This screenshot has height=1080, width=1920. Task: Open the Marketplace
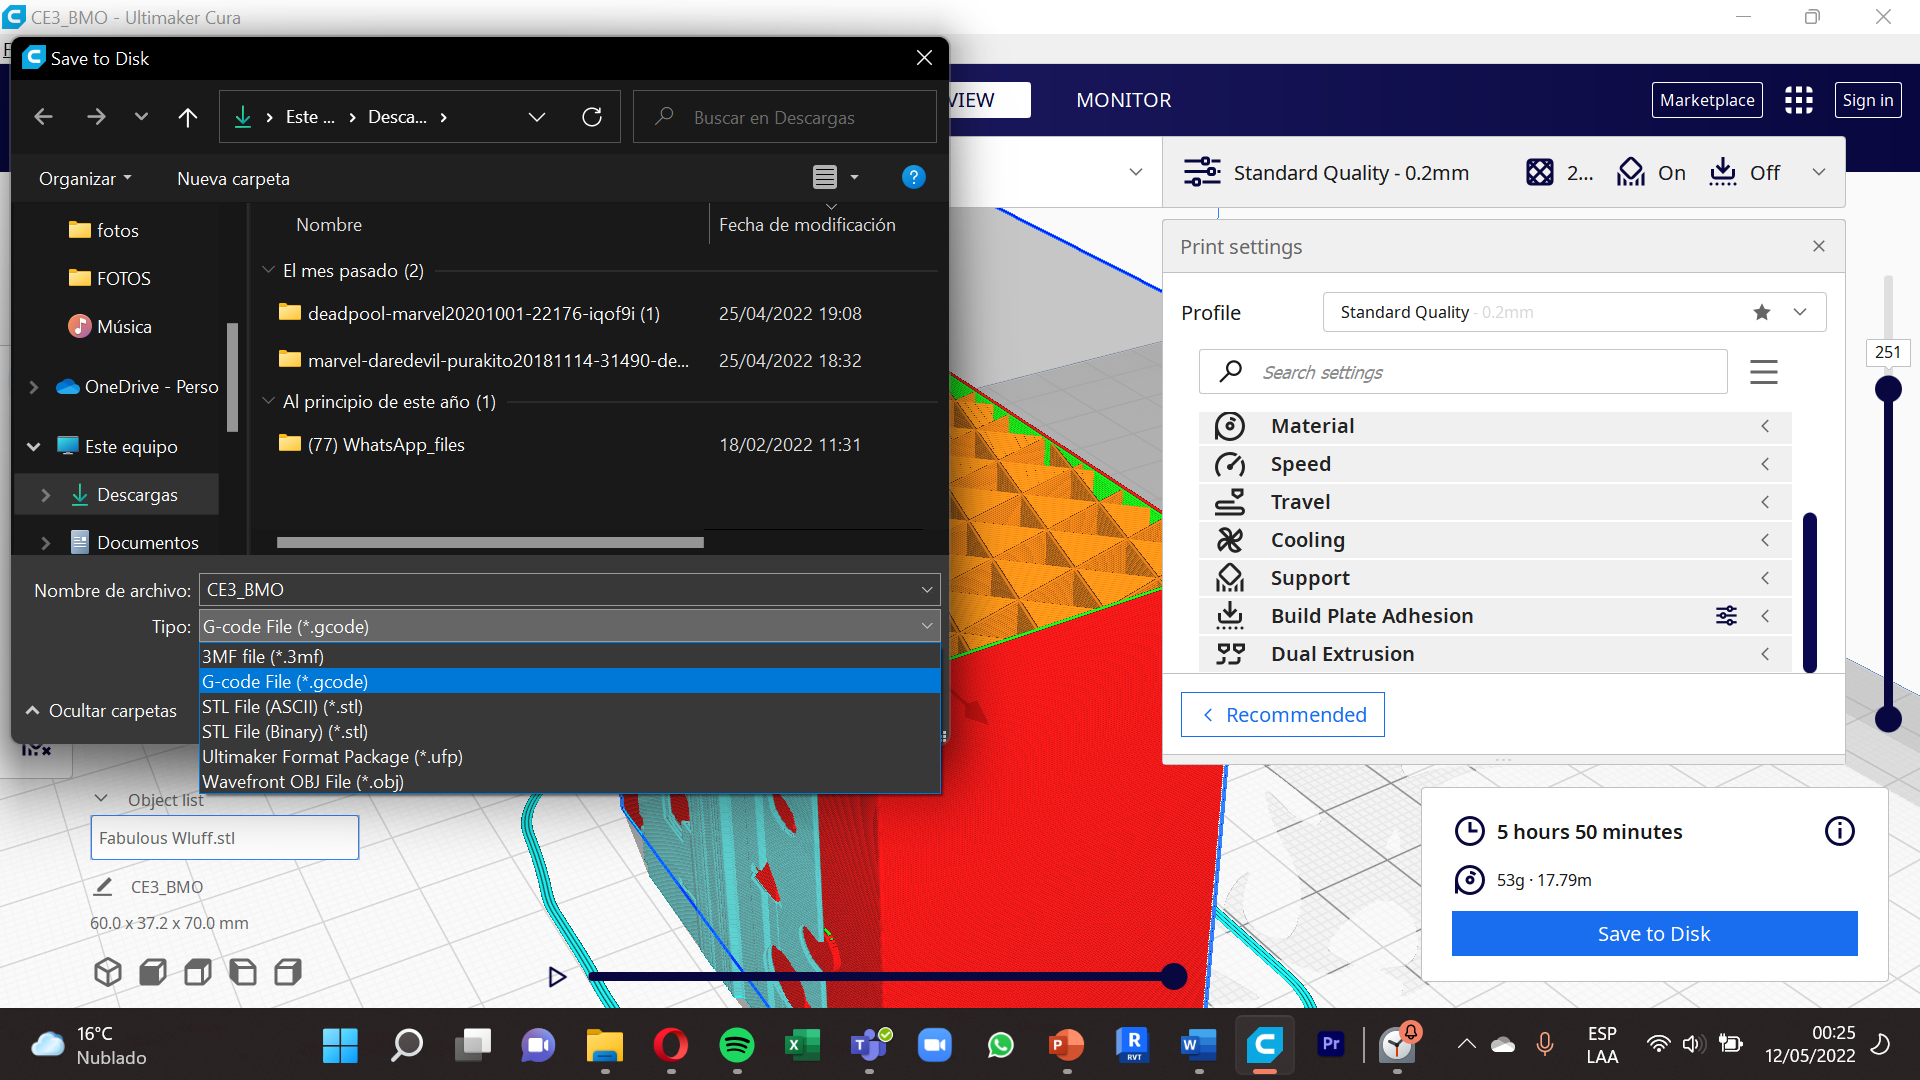pos(1707,100)
